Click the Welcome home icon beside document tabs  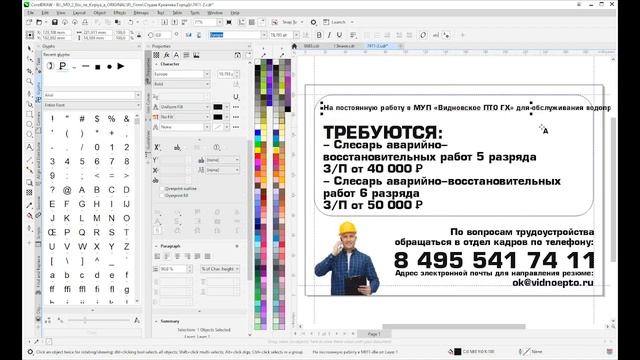click(294, 46)
